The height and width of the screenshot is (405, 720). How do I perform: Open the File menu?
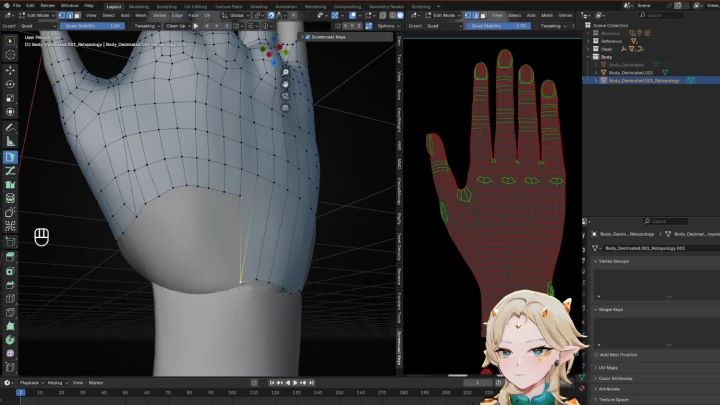(x=17, y=6)
